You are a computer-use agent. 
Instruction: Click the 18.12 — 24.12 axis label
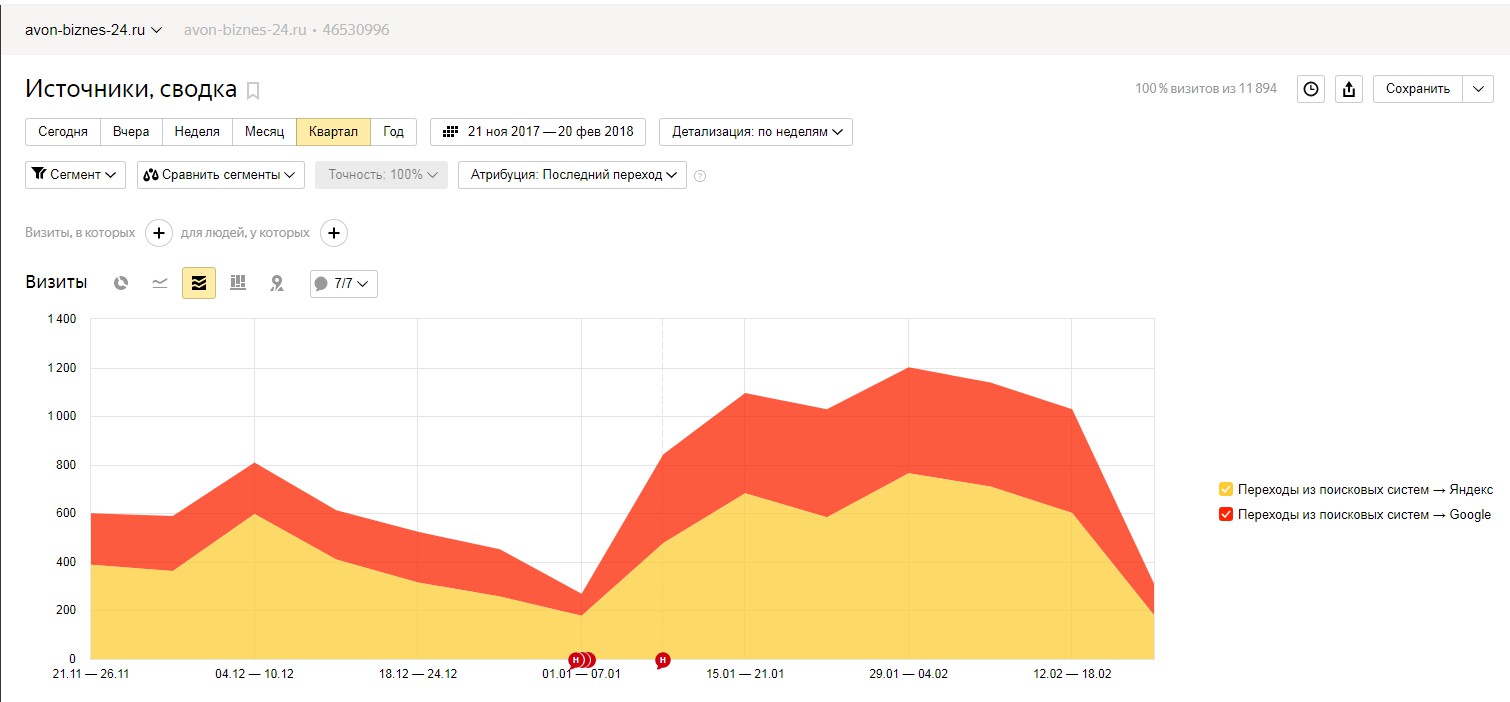click(x=418, y=674)
